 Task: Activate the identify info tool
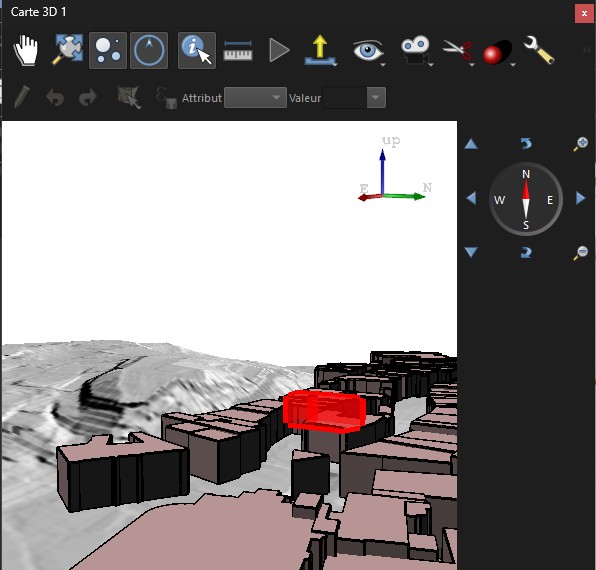point(197,51)
